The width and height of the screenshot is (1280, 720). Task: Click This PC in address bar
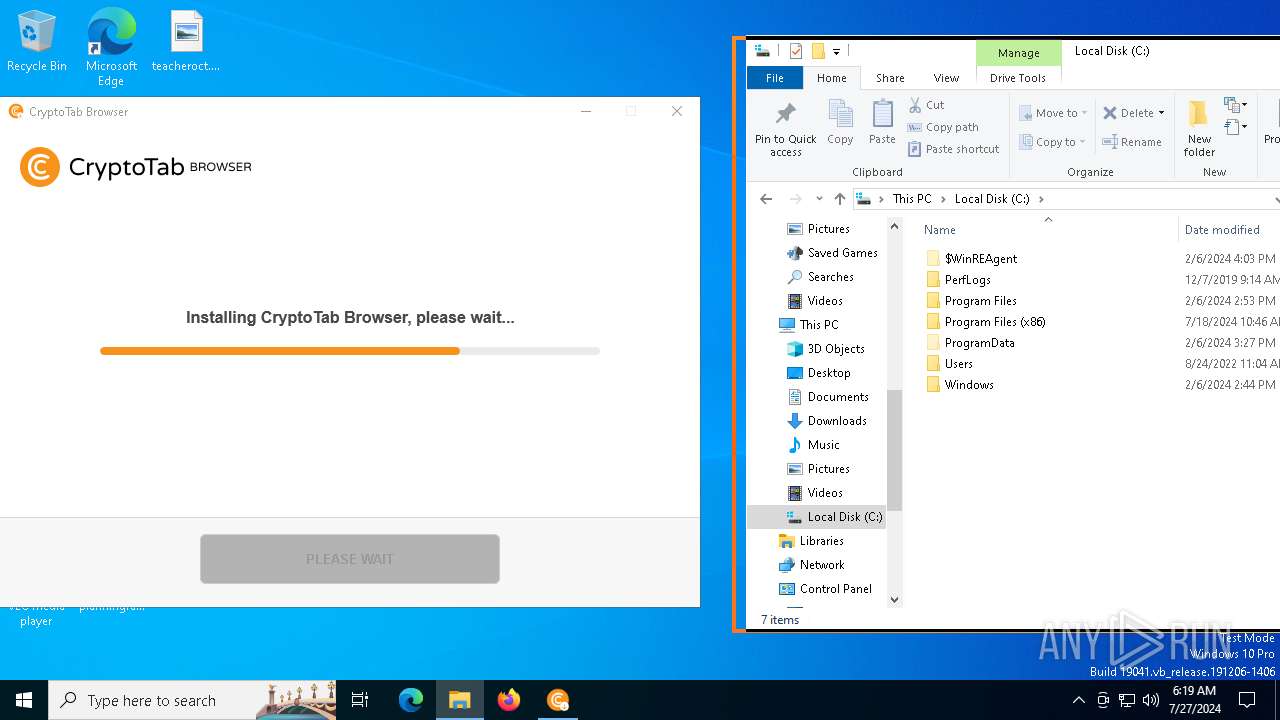pyautogui.click(x=912, y=199)
